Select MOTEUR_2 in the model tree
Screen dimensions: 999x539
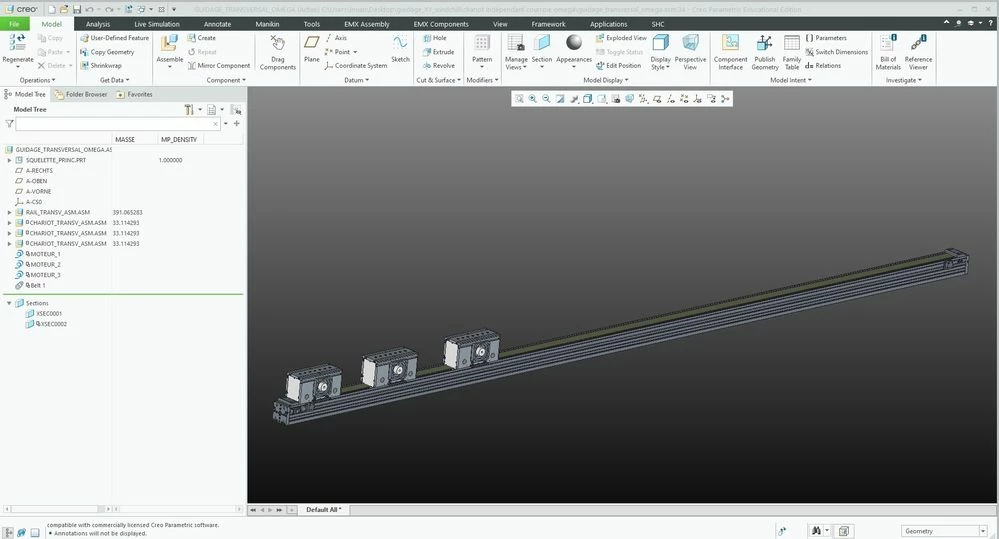(x=45, y=264)
